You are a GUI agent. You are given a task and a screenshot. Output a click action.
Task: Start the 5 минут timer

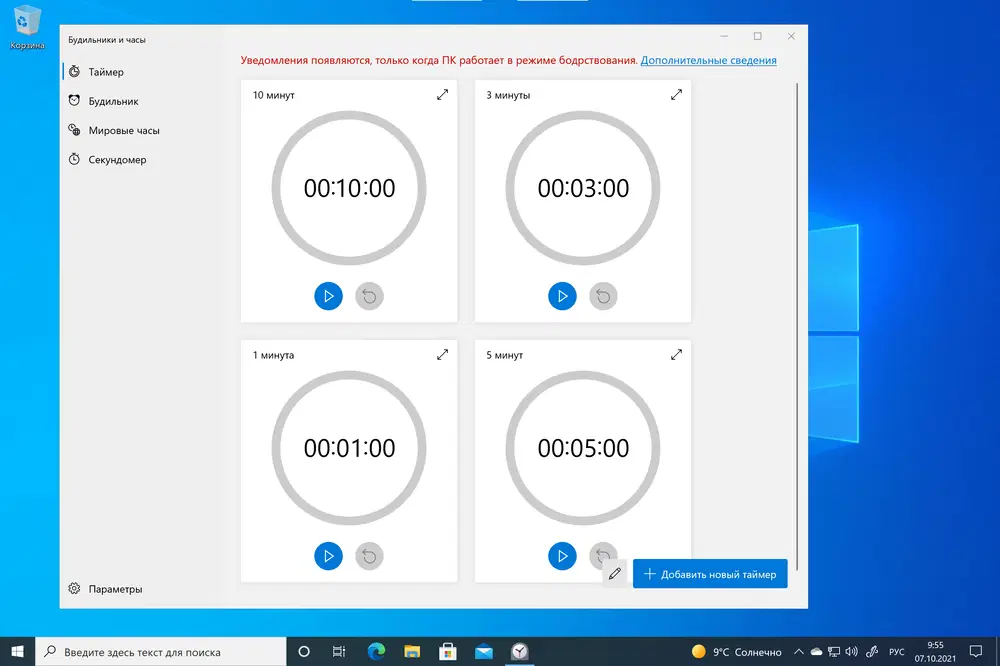coord(562,556)
